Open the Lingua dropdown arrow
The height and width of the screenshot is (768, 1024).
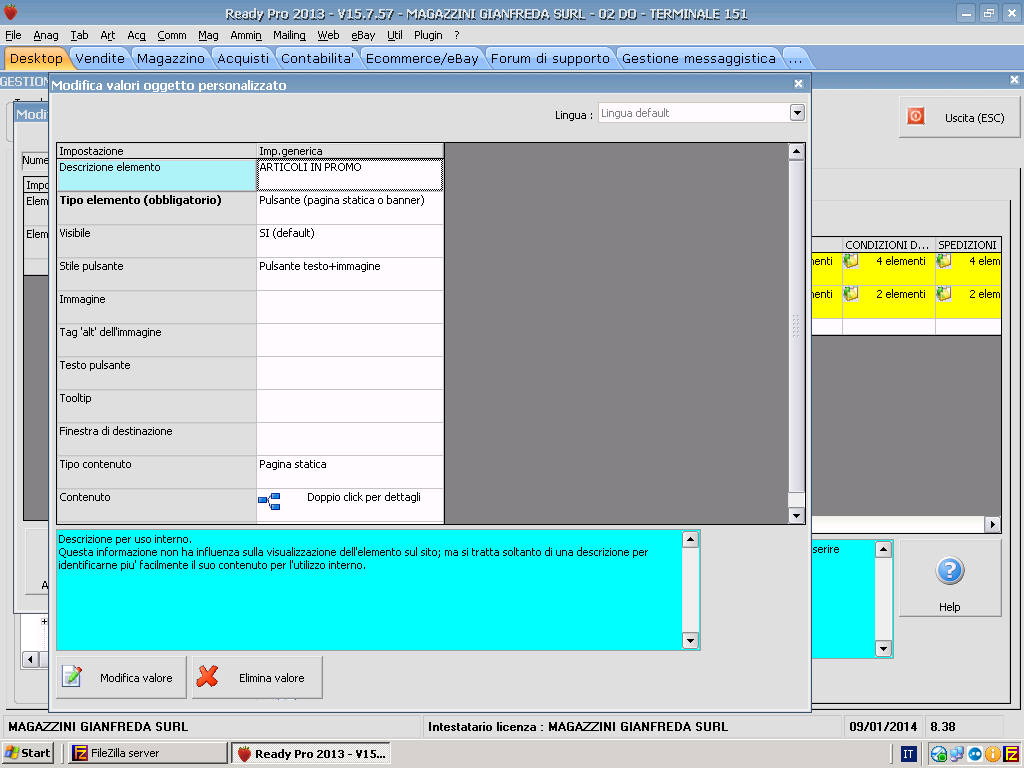pos(797,113)
